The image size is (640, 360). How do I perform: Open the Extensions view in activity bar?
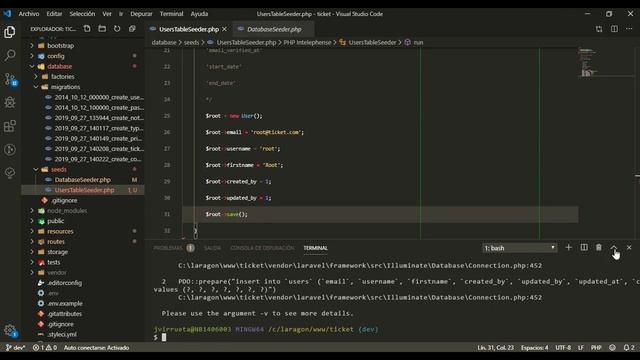[10, 126]
